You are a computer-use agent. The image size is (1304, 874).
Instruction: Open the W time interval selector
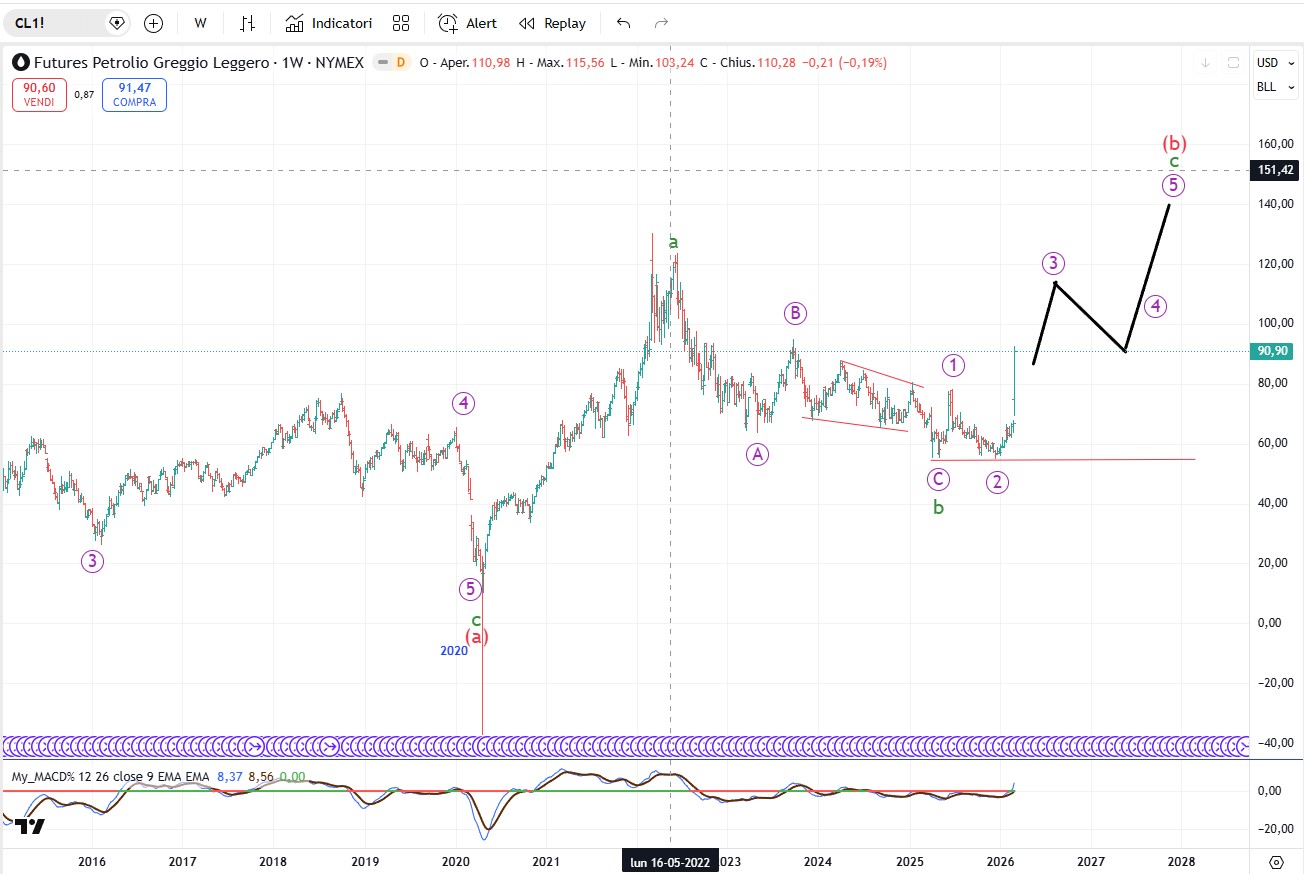pos(201,23)
